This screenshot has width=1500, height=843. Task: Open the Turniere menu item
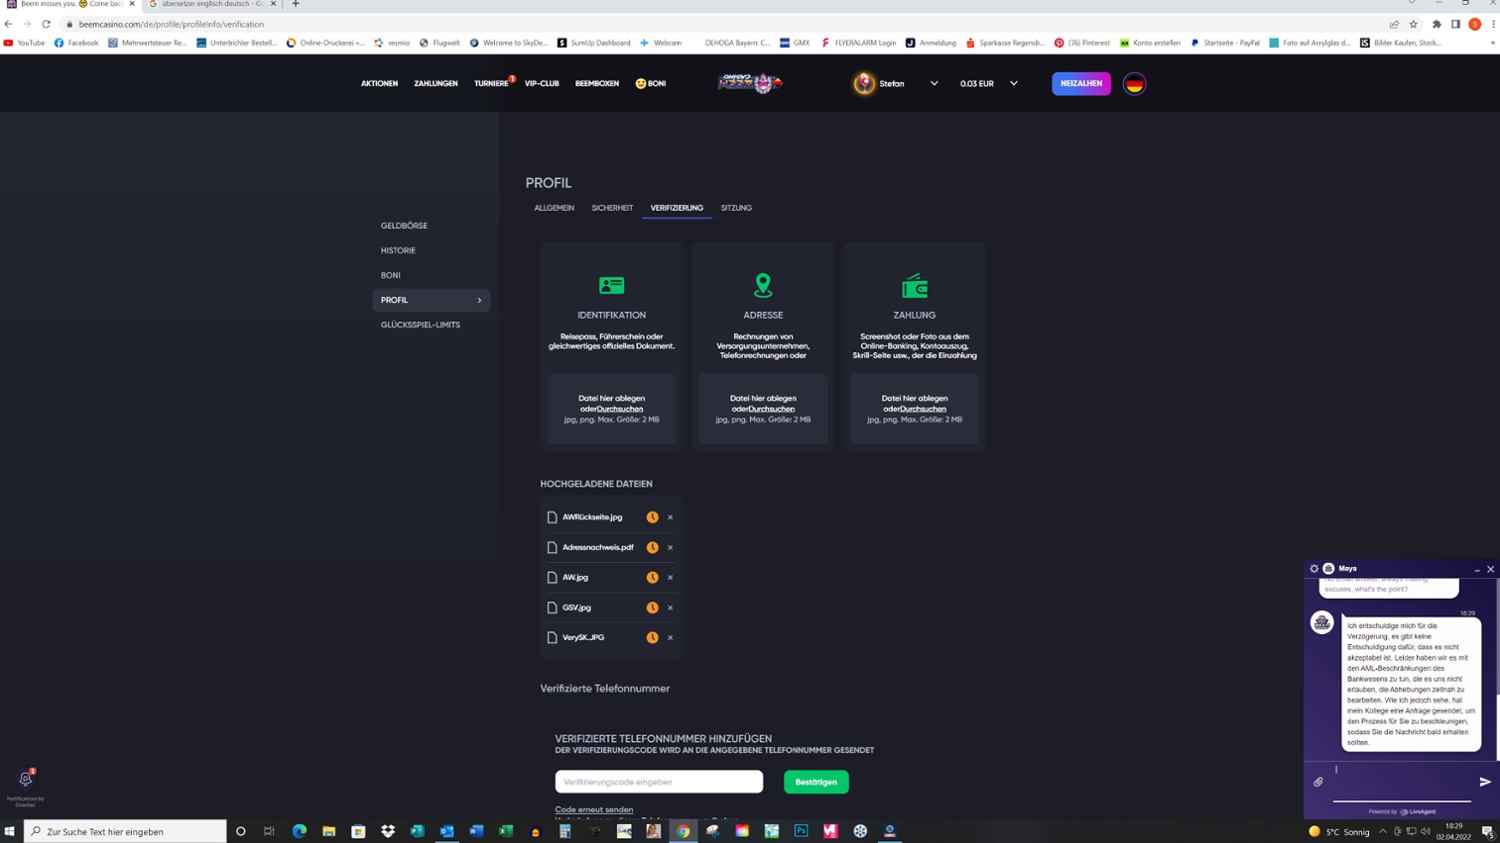(x=491, y=84)
